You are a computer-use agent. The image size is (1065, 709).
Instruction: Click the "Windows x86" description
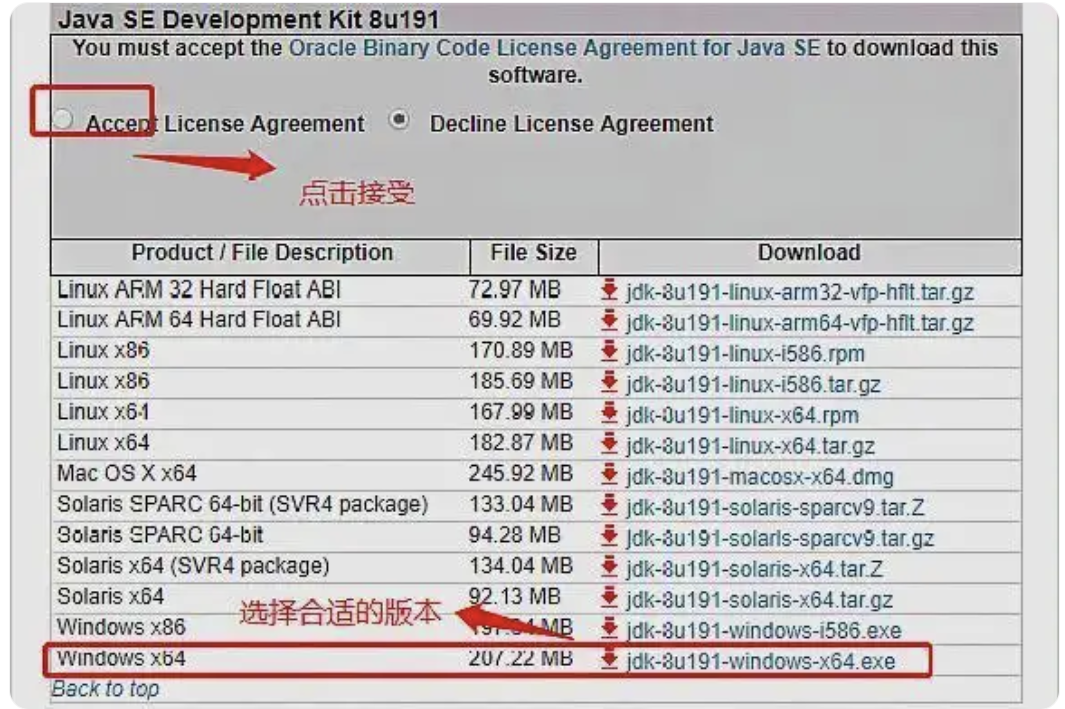tap(122, 627)
